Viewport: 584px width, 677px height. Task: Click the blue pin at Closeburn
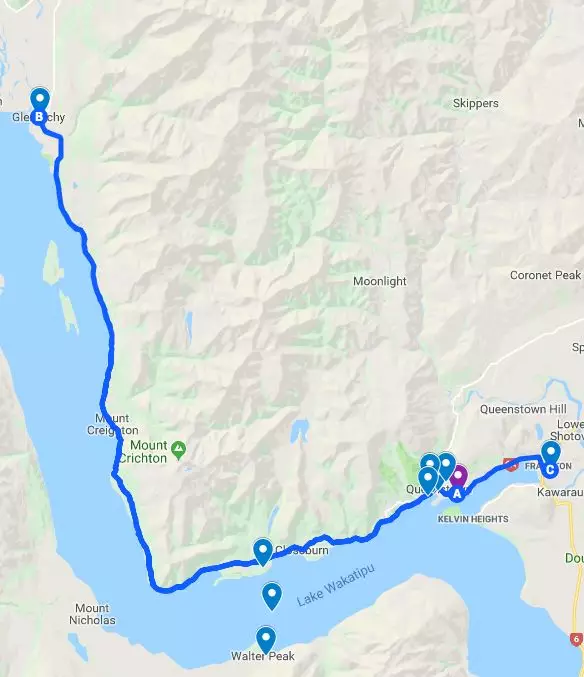[x=263, y=552]
